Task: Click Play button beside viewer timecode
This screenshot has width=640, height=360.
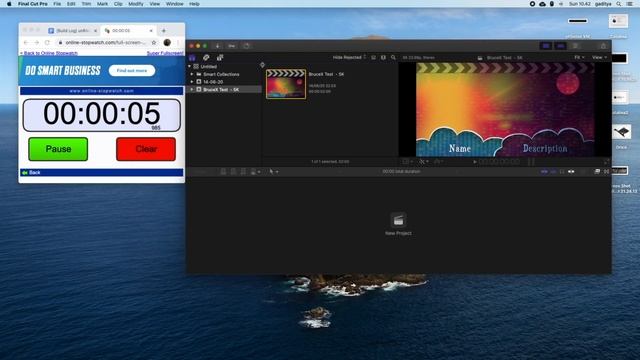Action: tap(475, 162)
